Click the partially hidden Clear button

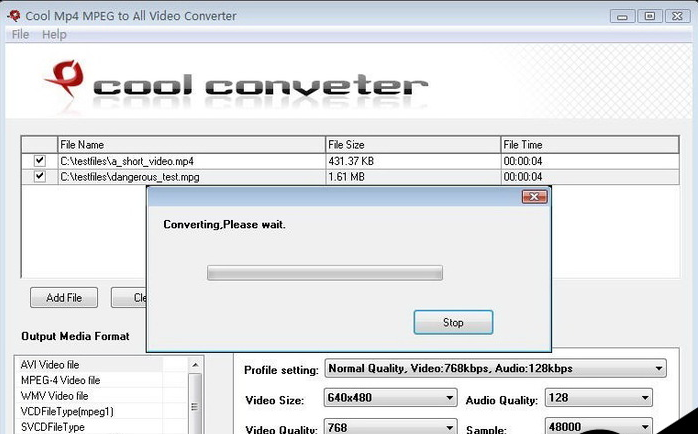pos(129,298)
